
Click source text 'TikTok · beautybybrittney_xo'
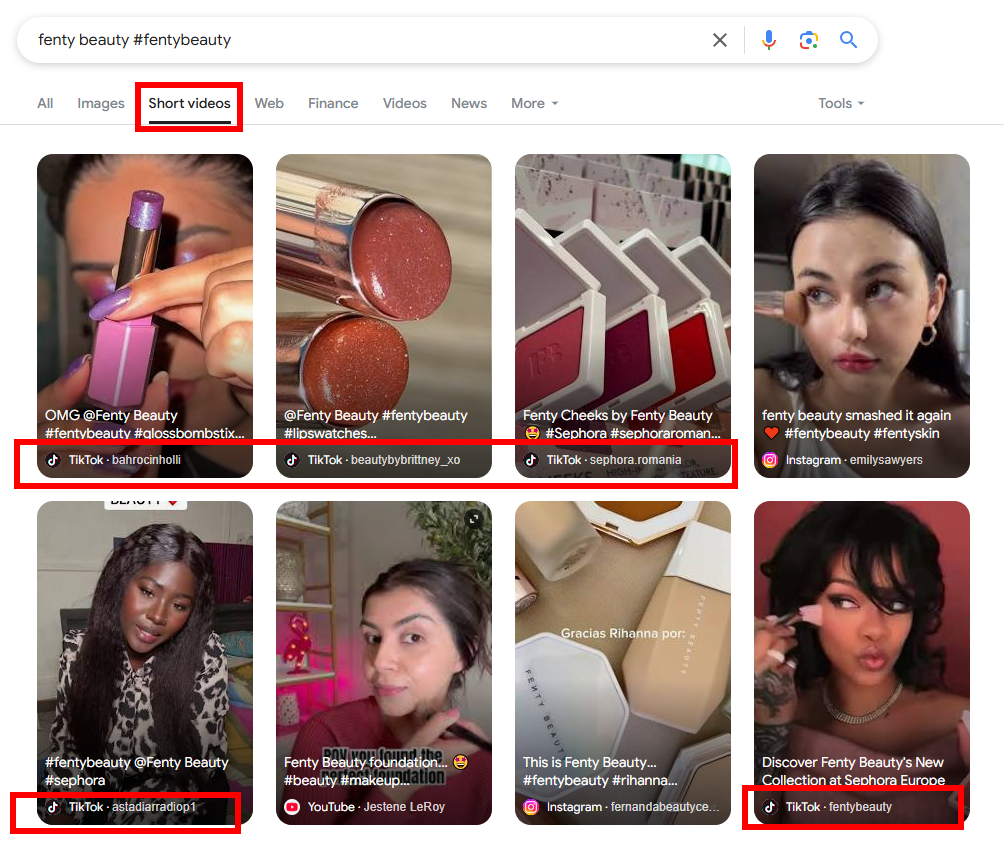pos(384,460)
